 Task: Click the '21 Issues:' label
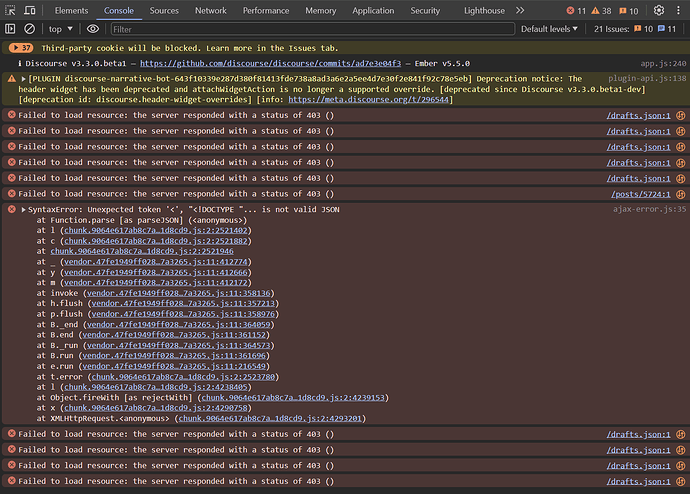tap(611, 29)
